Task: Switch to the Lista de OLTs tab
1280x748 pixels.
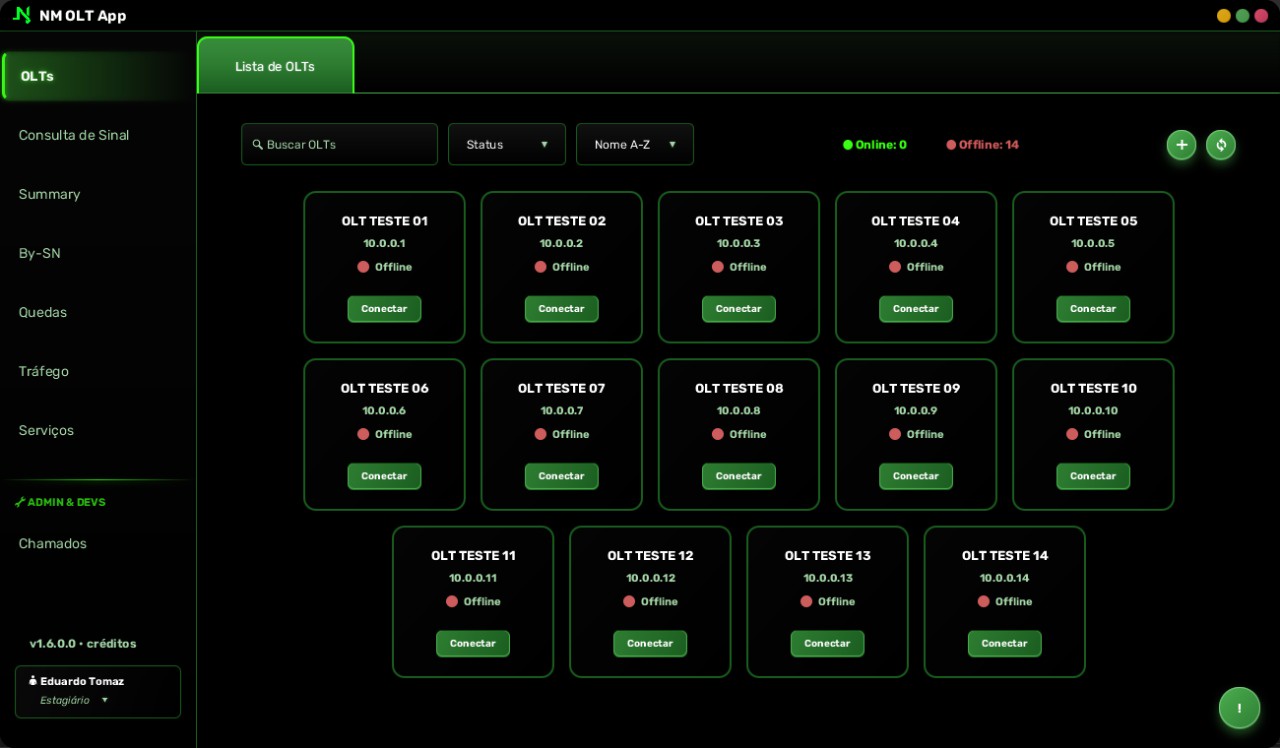Action: (275, 66)
